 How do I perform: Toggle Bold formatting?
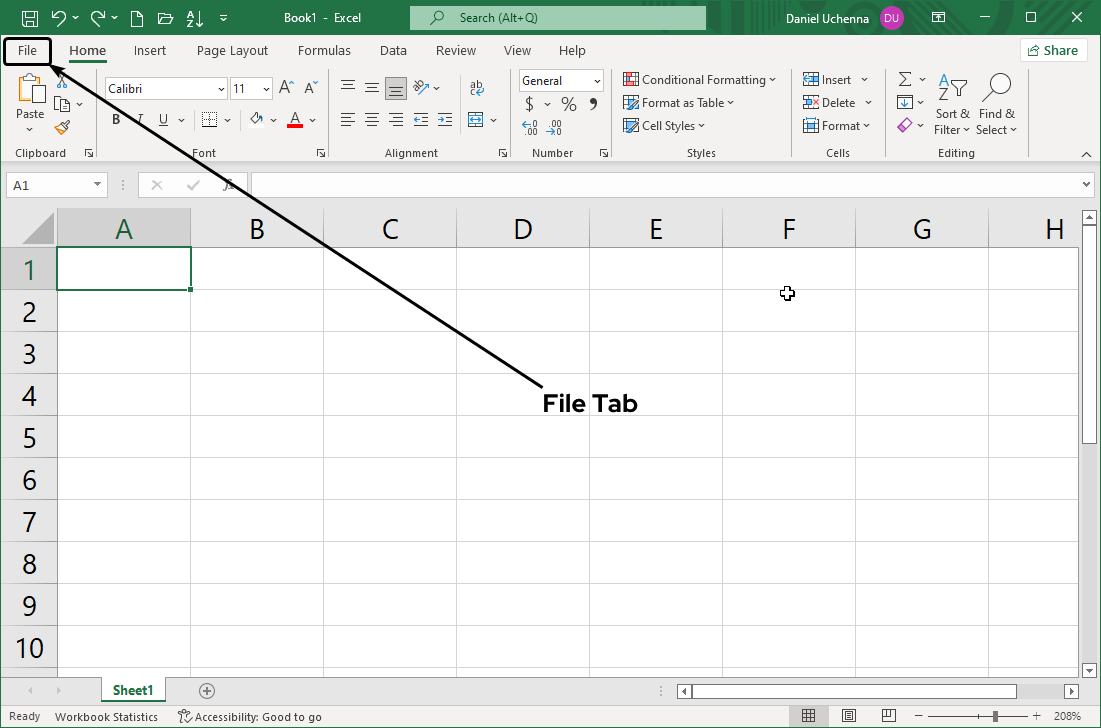(x=116, y=120)
